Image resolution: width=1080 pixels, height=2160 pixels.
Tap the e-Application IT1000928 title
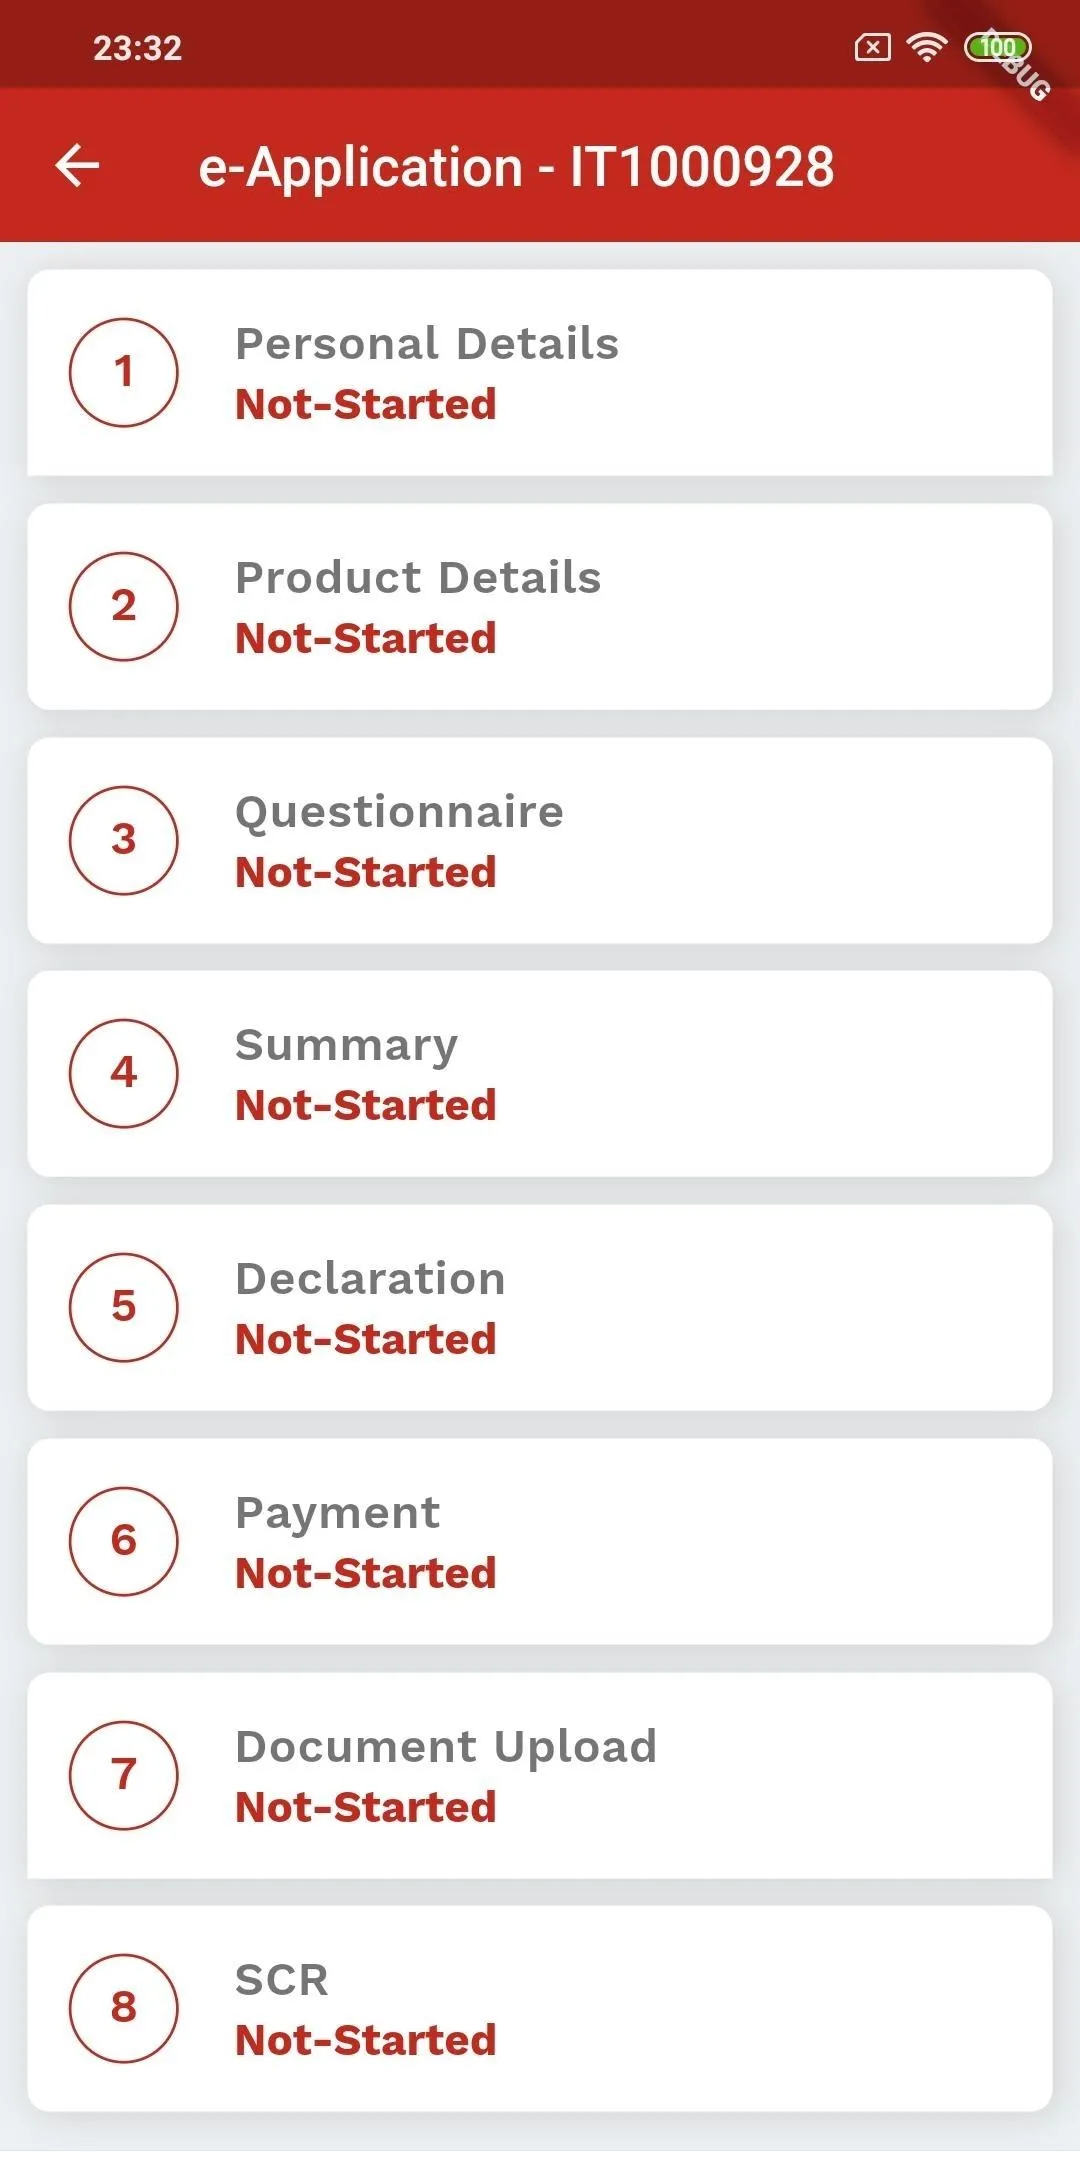pos(516,166)
